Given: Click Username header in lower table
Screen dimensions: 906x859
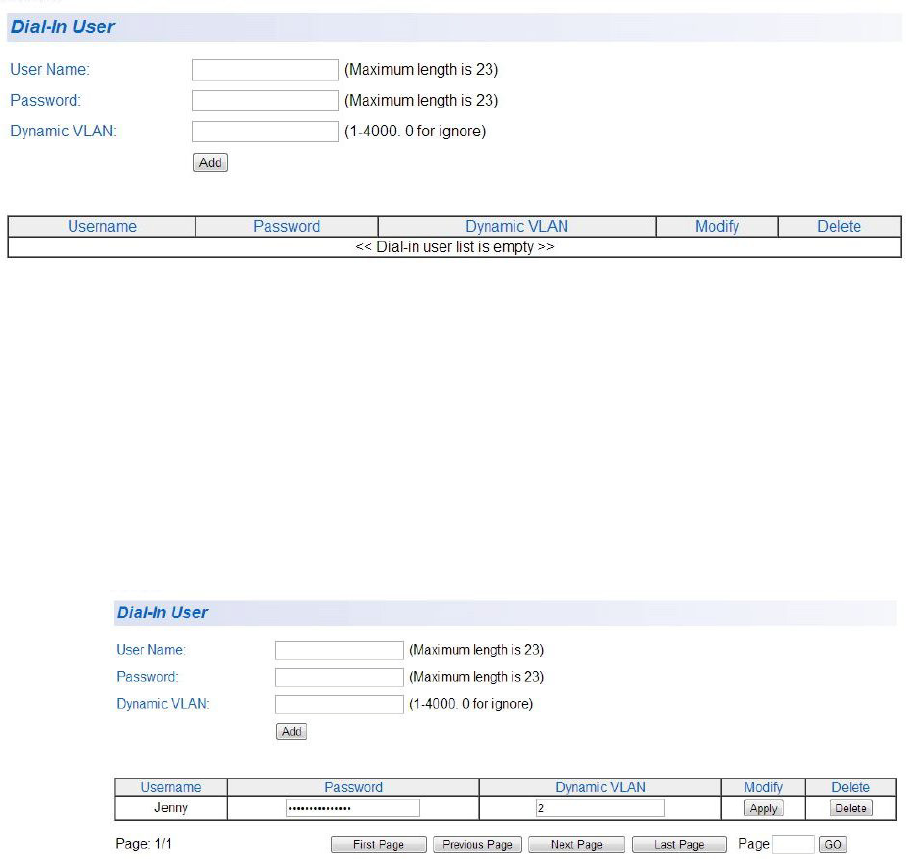Looking at the screenshot, I should point(171,787).
